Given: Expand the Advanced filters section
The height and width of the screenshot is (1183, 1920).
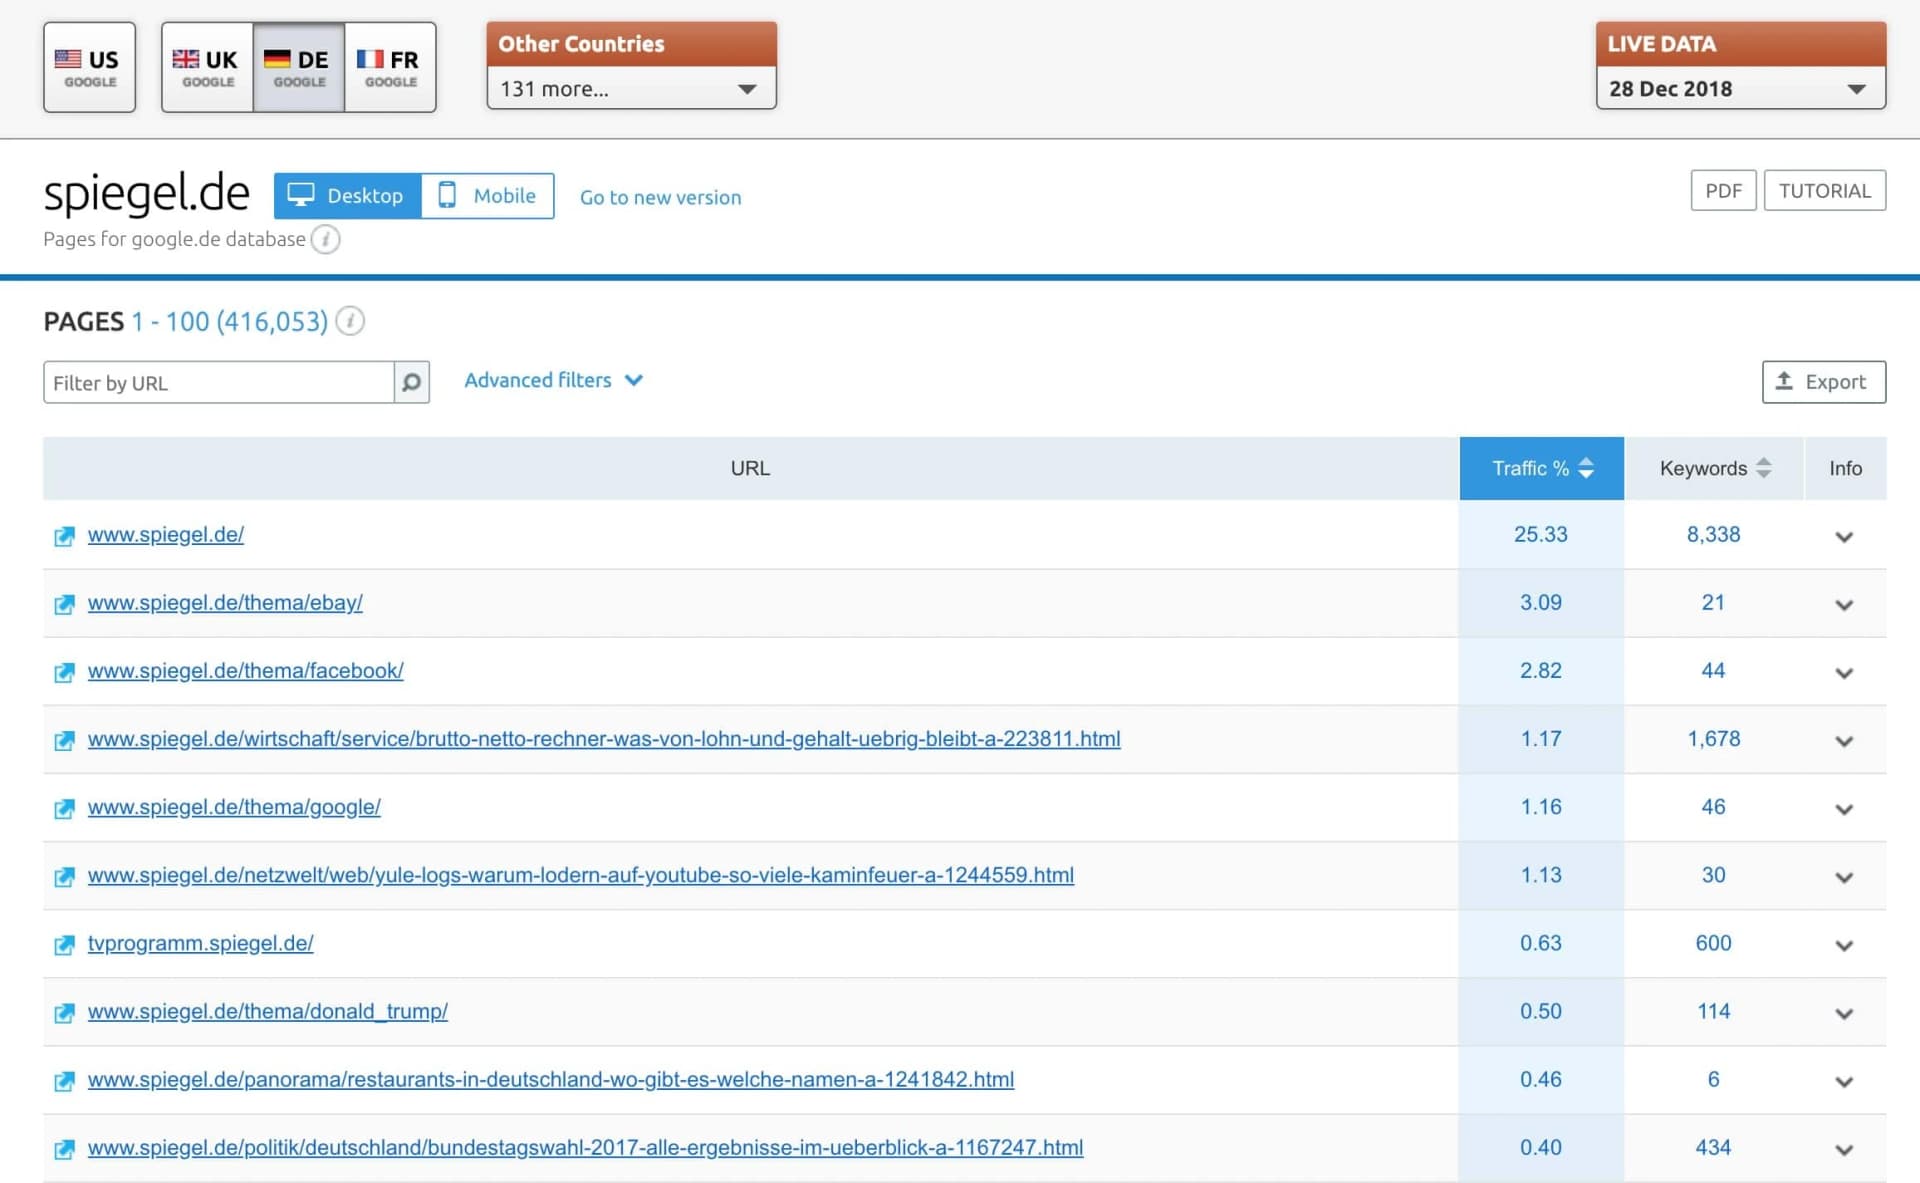Looking at the screenshot, I should [x=553, y=380].
